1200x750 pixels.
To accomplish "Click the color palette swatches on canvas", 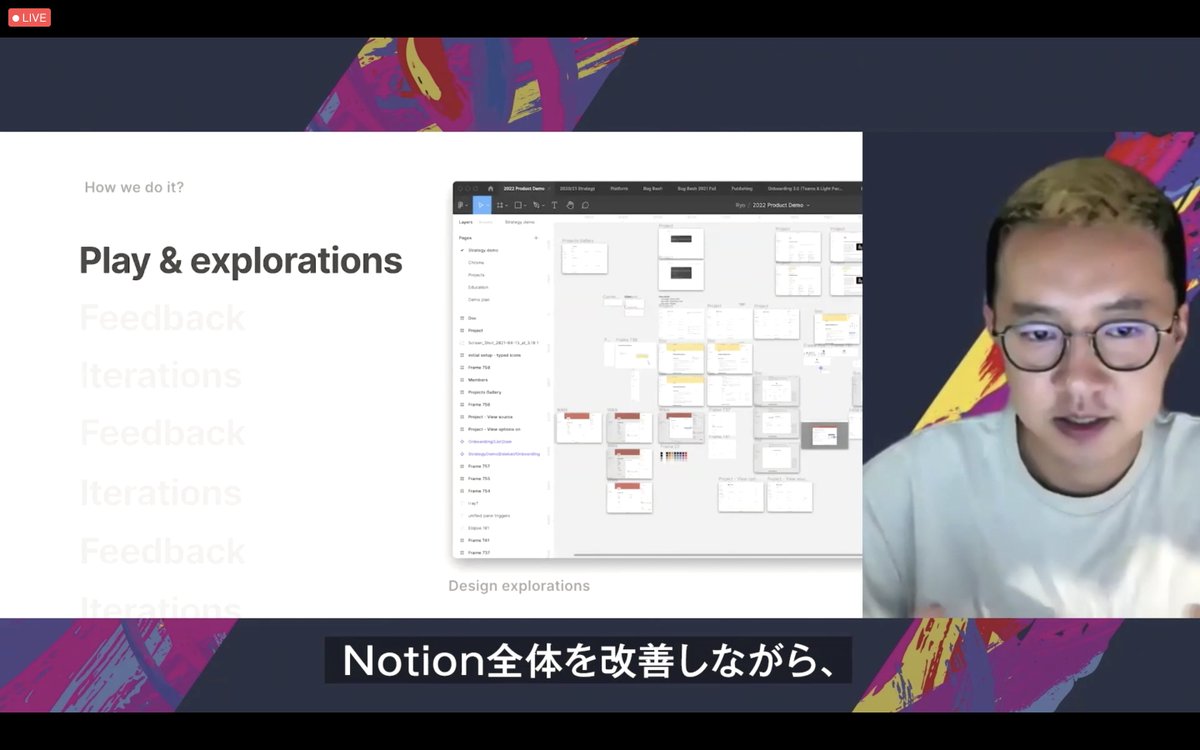I will point(675,456).
